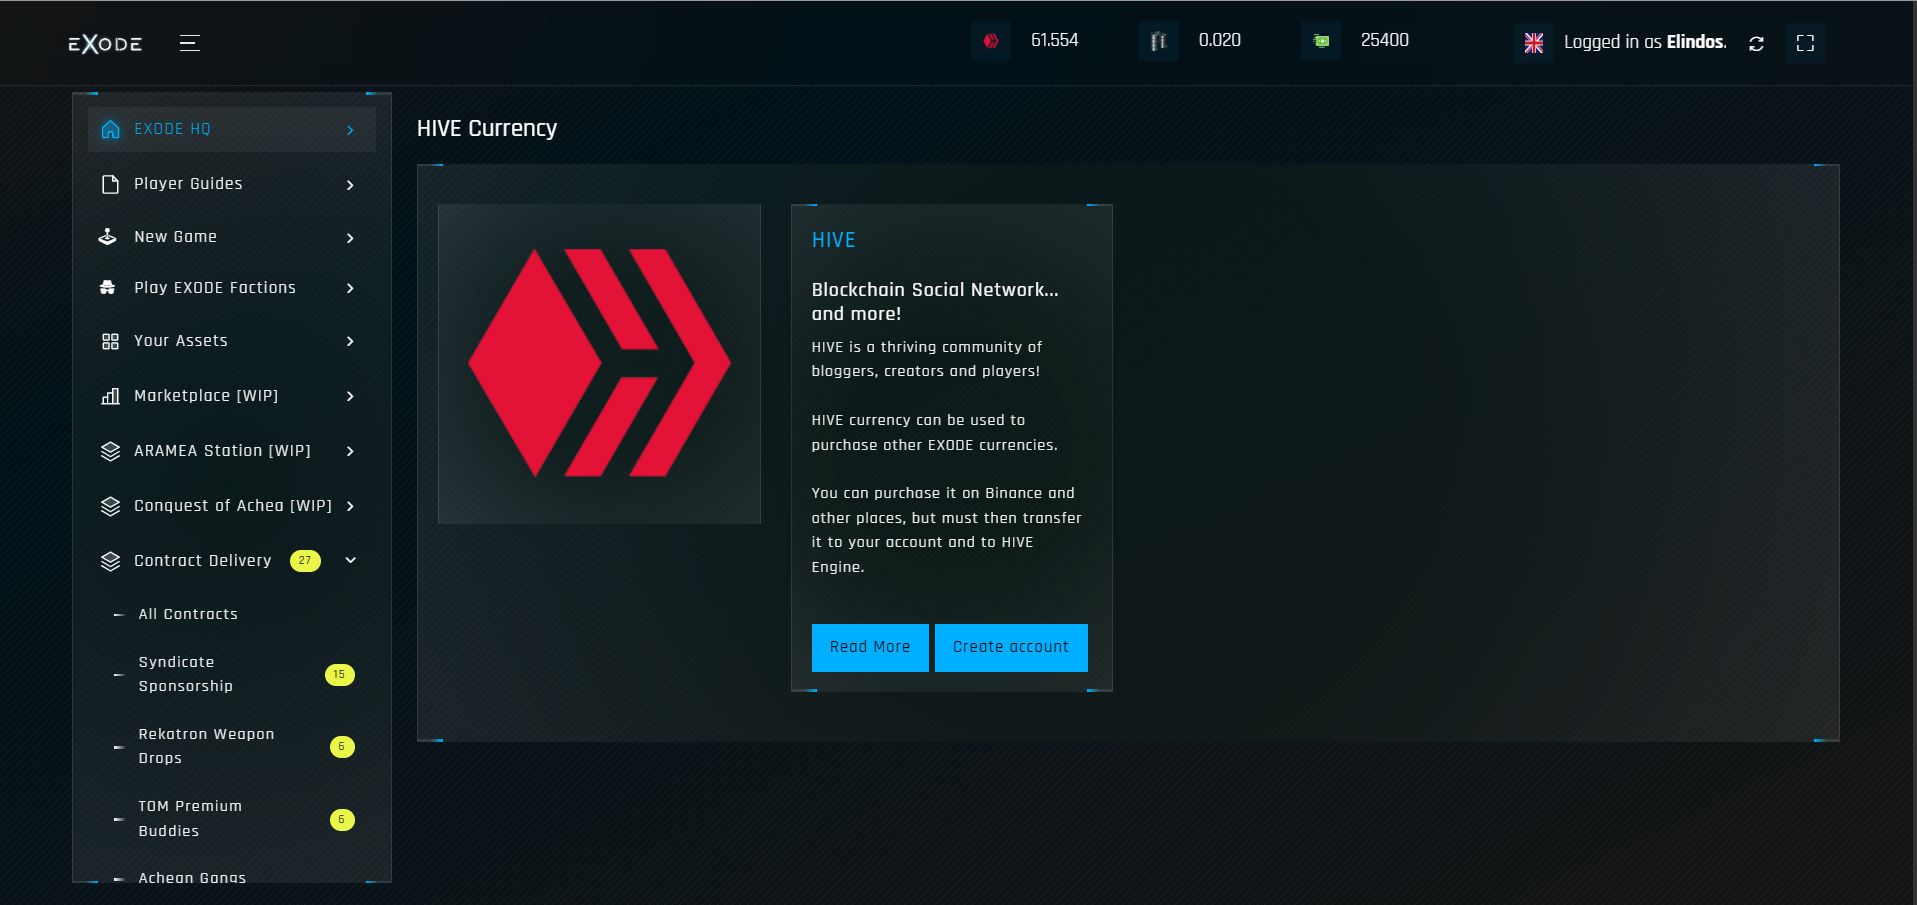Open Conquest of Achea [WIP] menu item
Viewport: 1917px width, 905px height.
232,506
